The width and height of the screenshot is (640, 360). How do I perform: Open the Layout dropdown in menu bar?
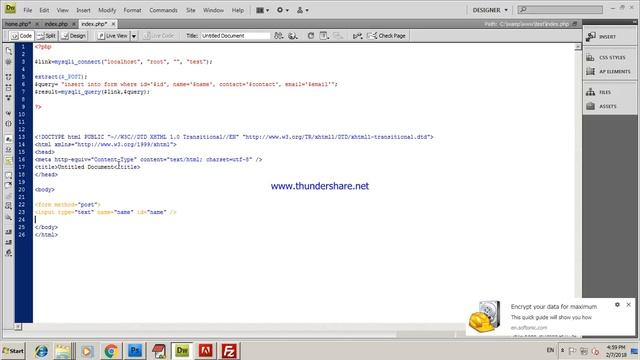coord(262,10)
